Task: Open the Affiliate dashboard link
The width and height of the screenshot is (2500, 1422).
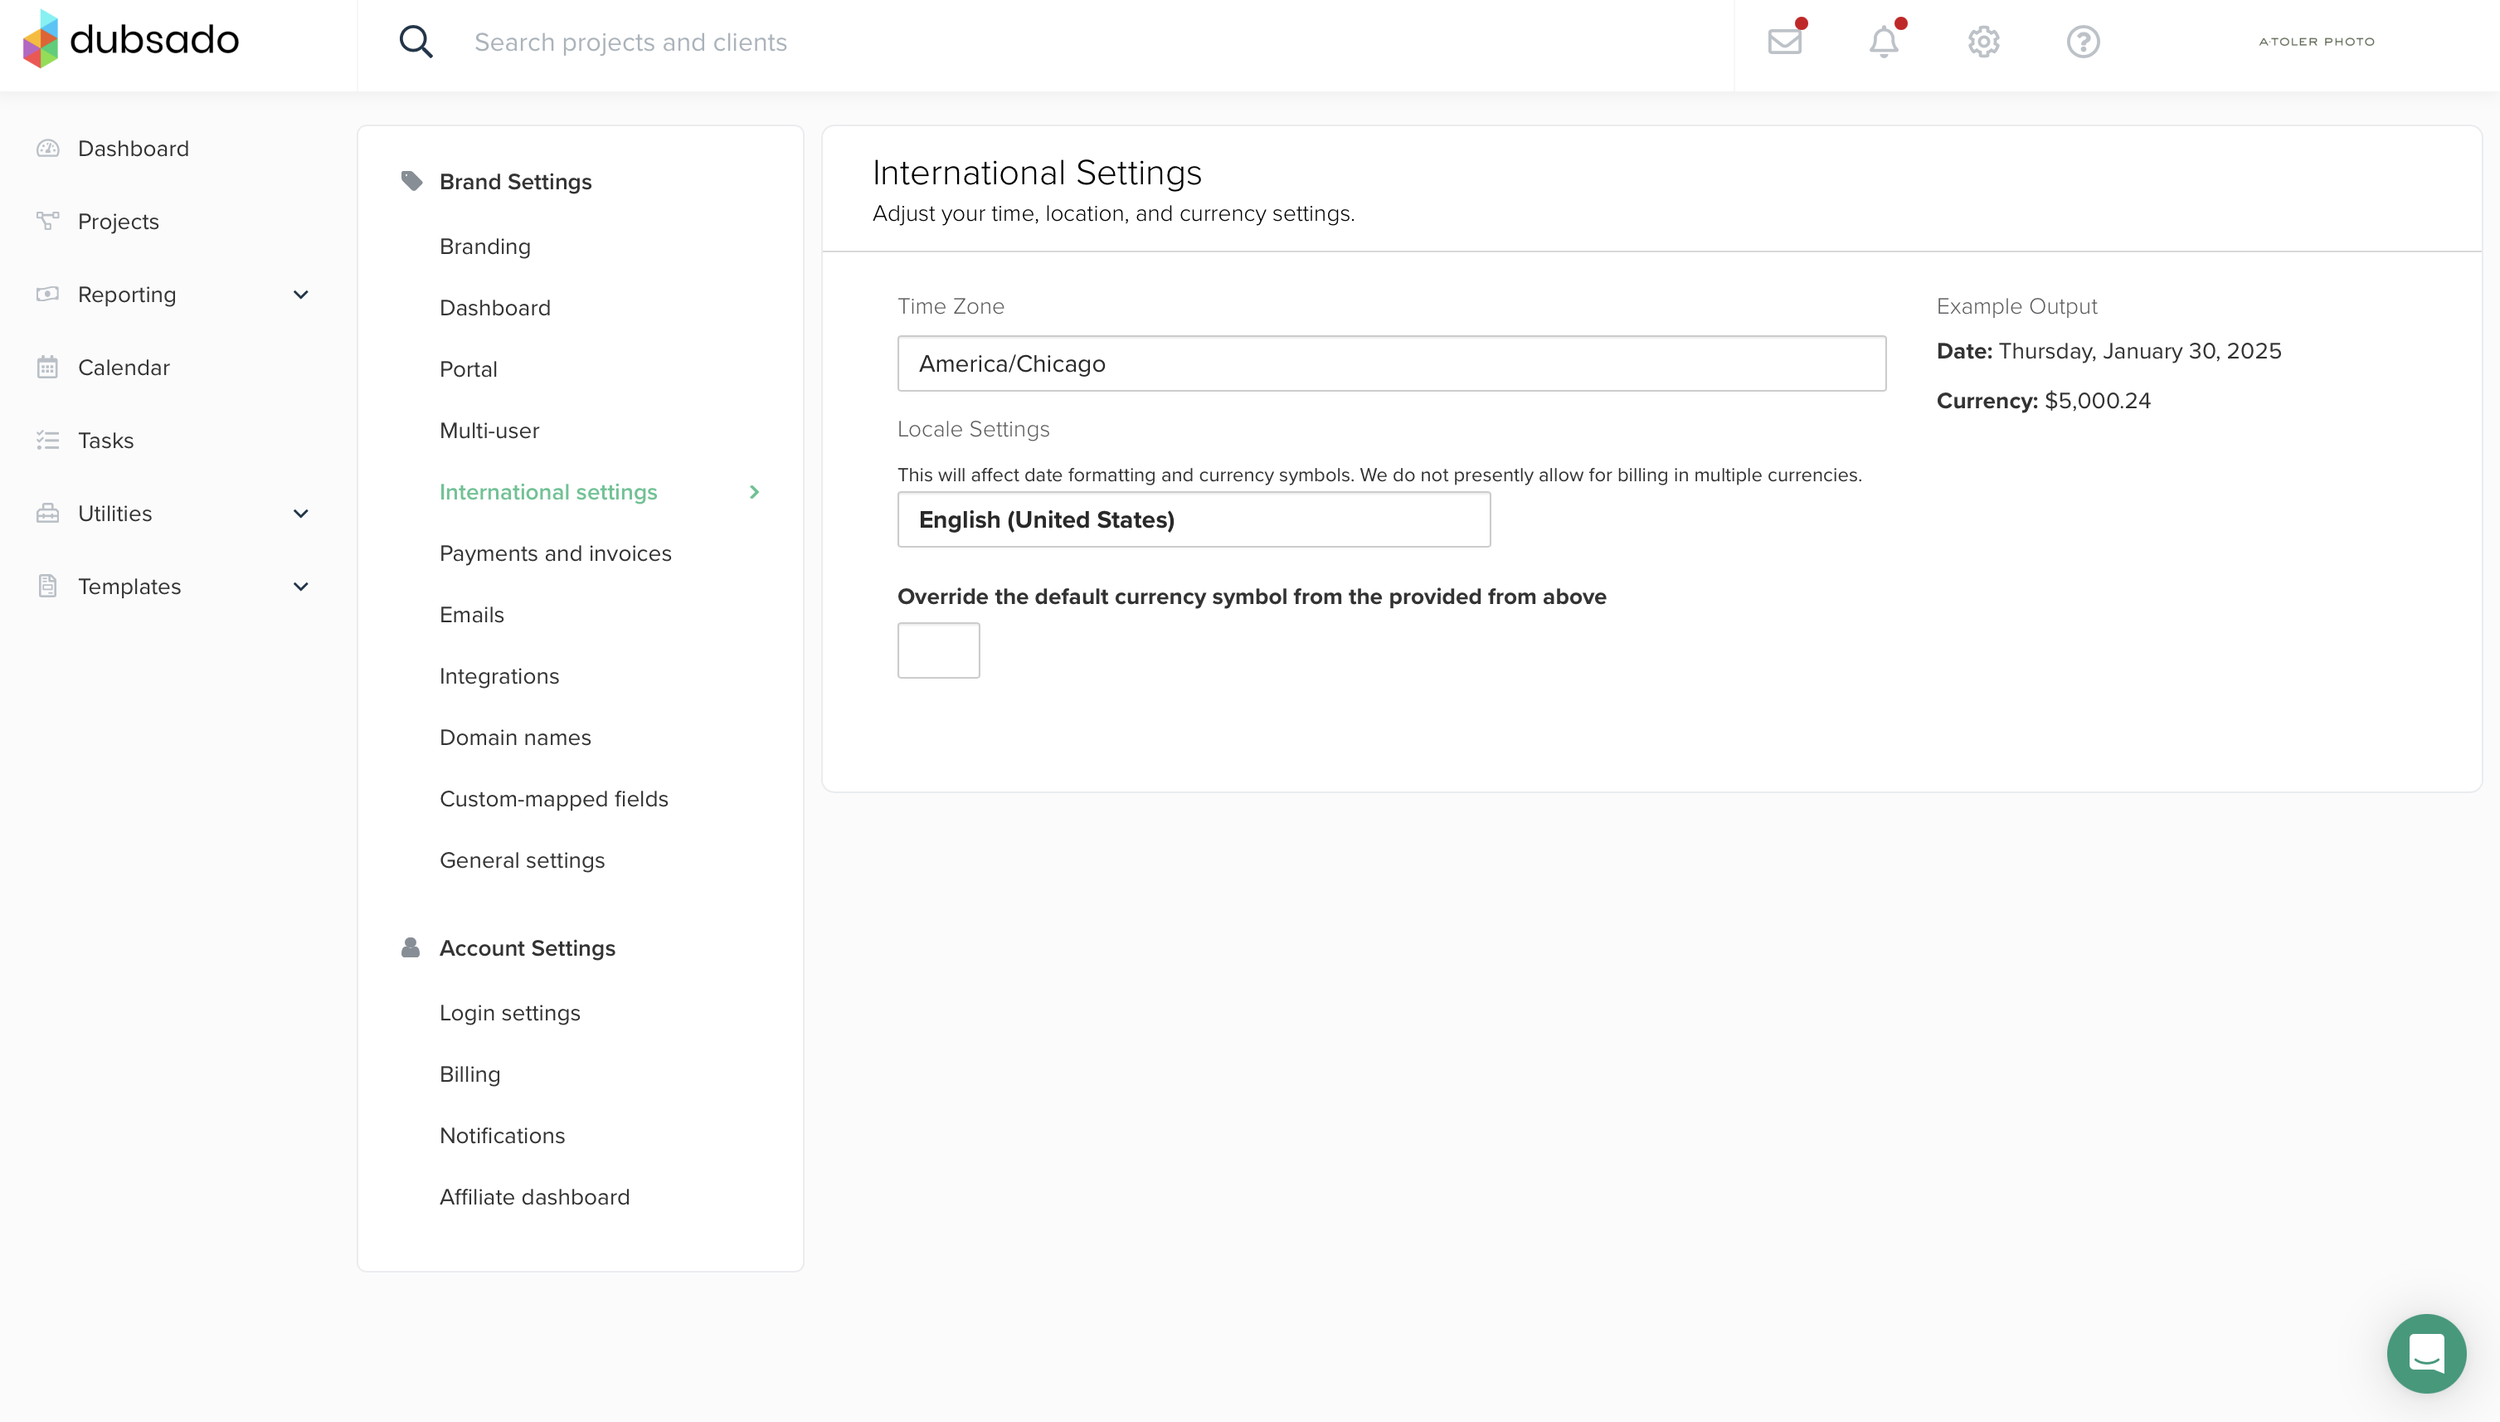Action: (x=534, y=1196)
